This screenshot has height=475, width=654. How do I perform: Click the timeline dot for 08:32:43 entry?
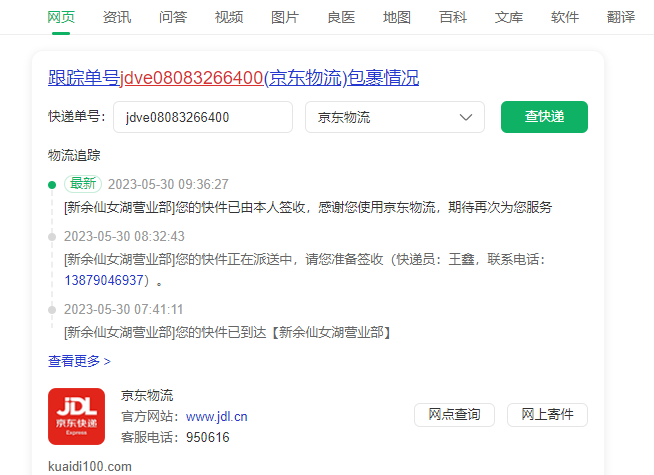click(52, 237)
